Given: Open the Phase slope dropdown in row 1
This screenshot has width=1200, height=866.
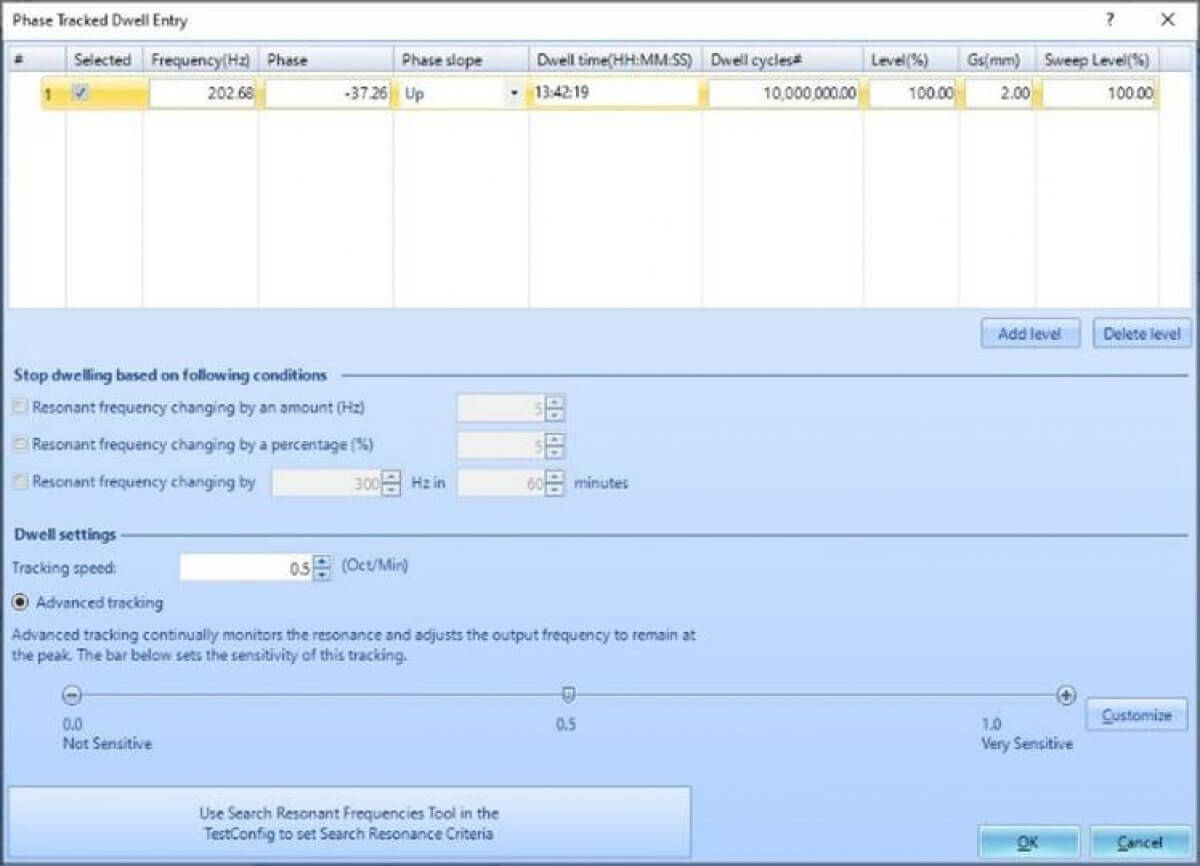Looking at the screenshot, I should point(514,94).
